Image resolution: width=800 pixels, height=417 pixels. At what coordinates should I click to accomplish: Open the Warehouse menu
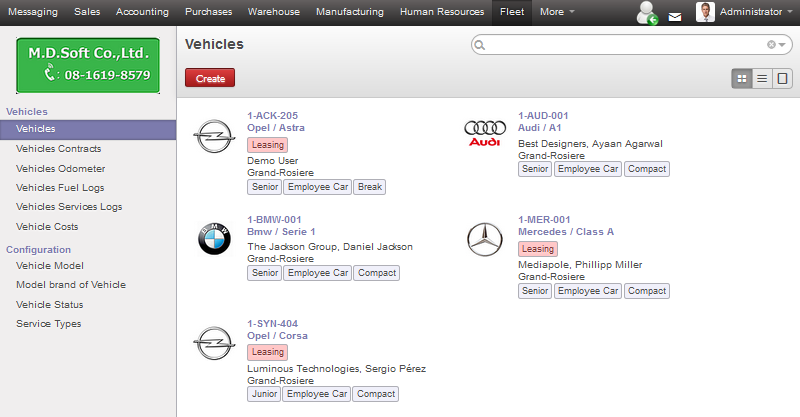274,12
